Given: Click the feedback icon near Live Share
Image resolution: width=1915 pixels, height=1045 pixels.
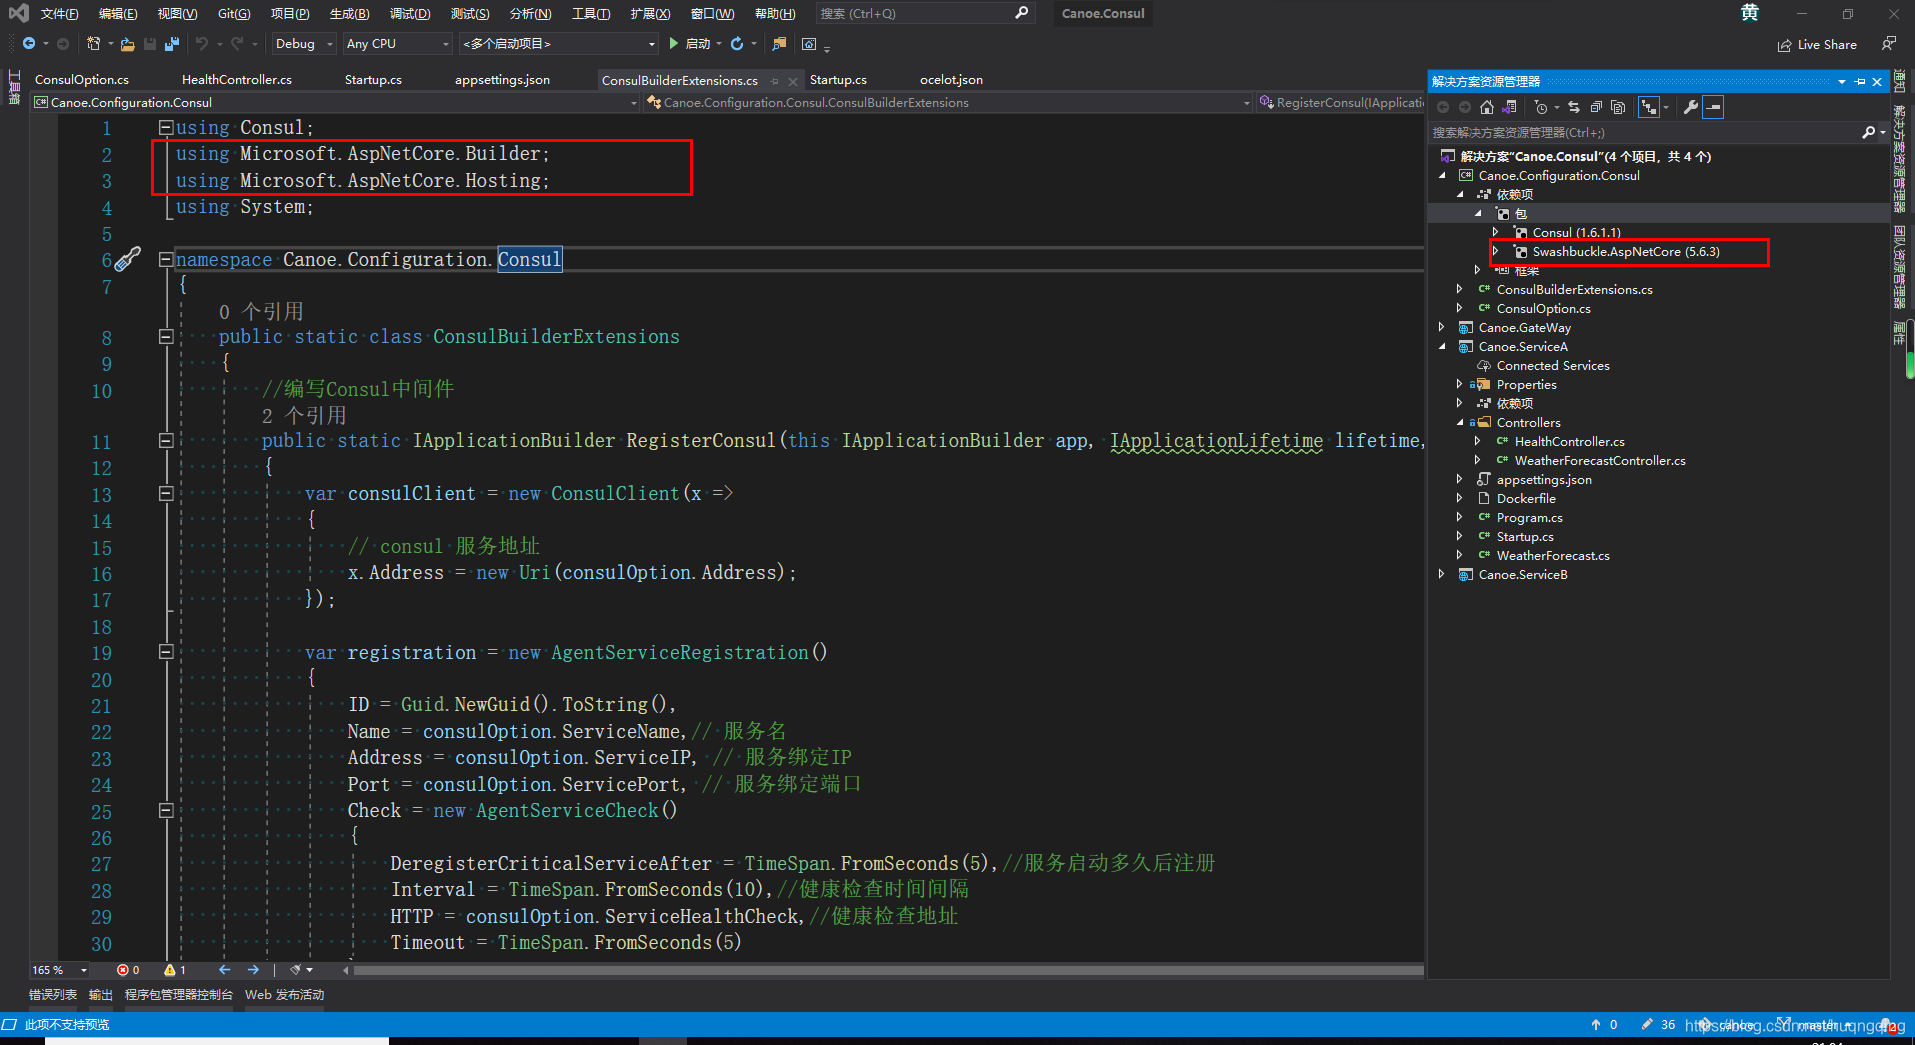Looking at the screenshot, I should click(x=1888, y=44).
